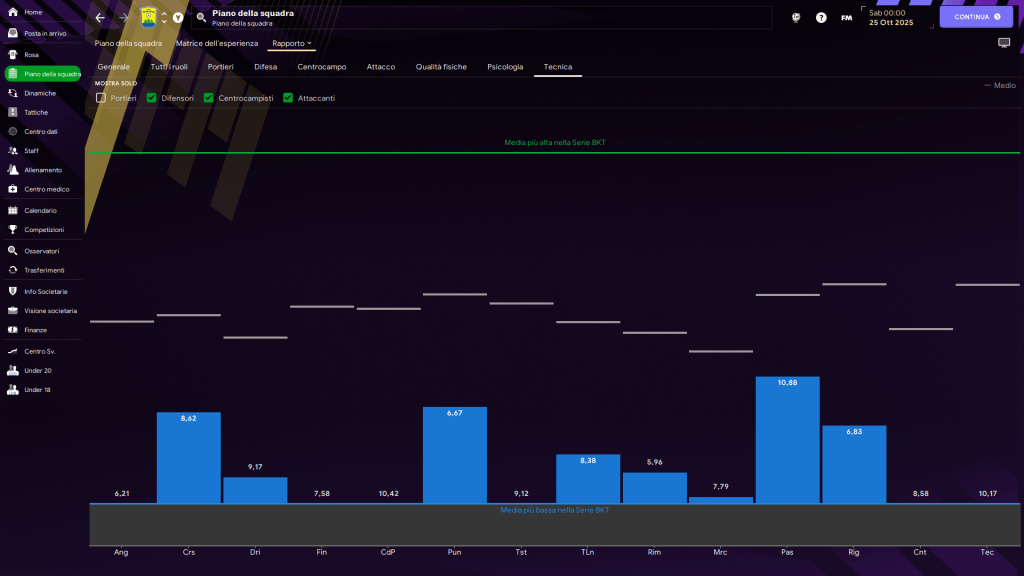Expand the Rapporto dropdown
Image resolution: width=1024 pixels, height=576 pixels.
point(292,44)
